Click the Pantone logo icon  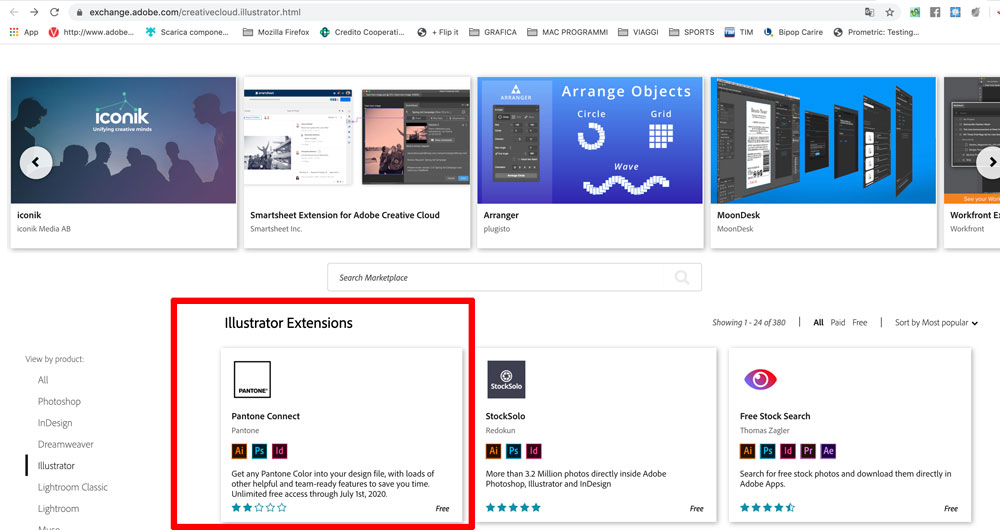coord(252,379)
